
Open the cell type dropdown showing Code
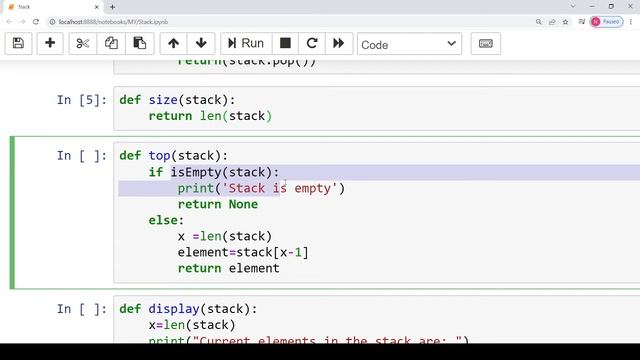409,44
